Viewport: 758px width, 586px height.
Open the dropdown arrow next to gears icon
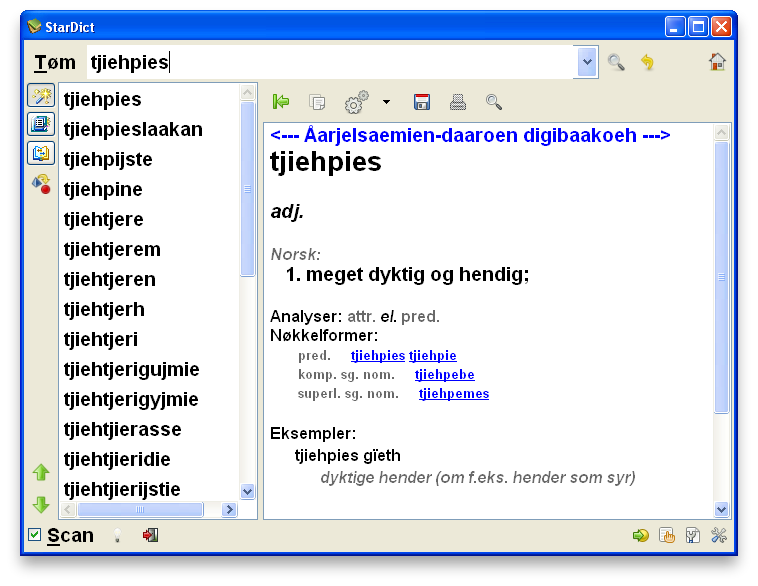[x=386, y=102]
